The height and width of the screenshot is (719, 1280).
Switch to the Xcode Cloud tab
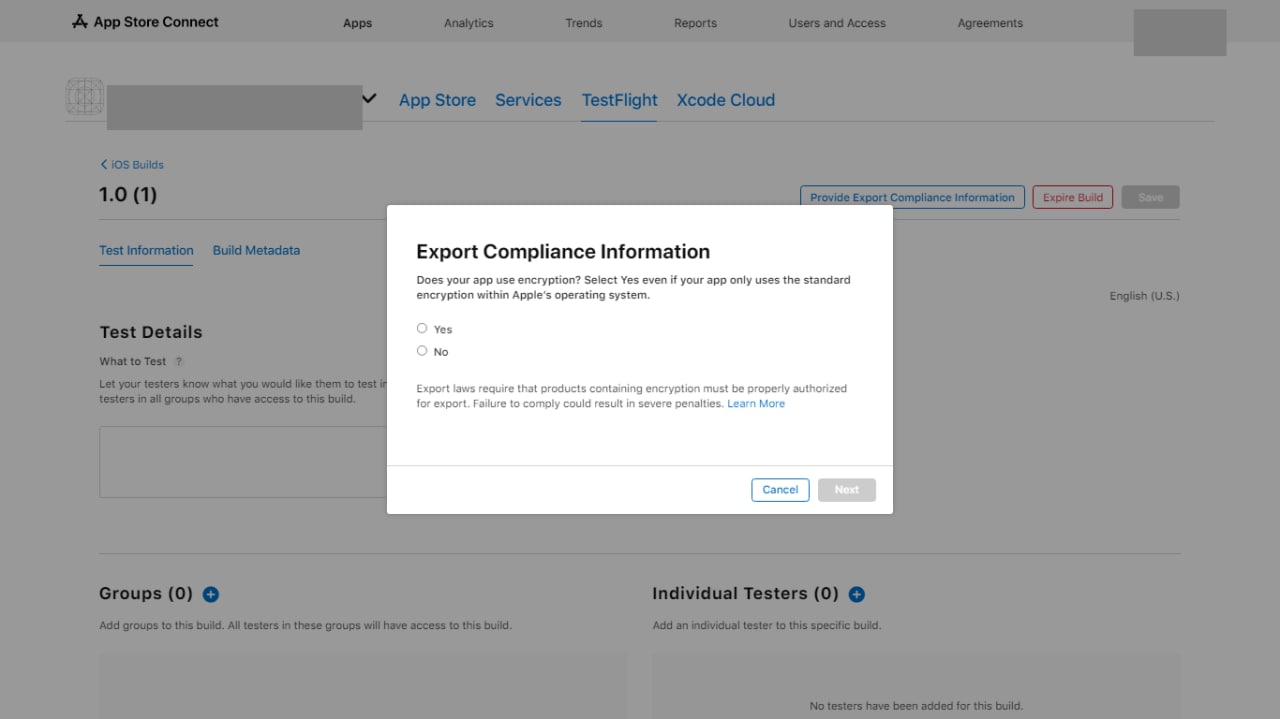tap(726, 100)
